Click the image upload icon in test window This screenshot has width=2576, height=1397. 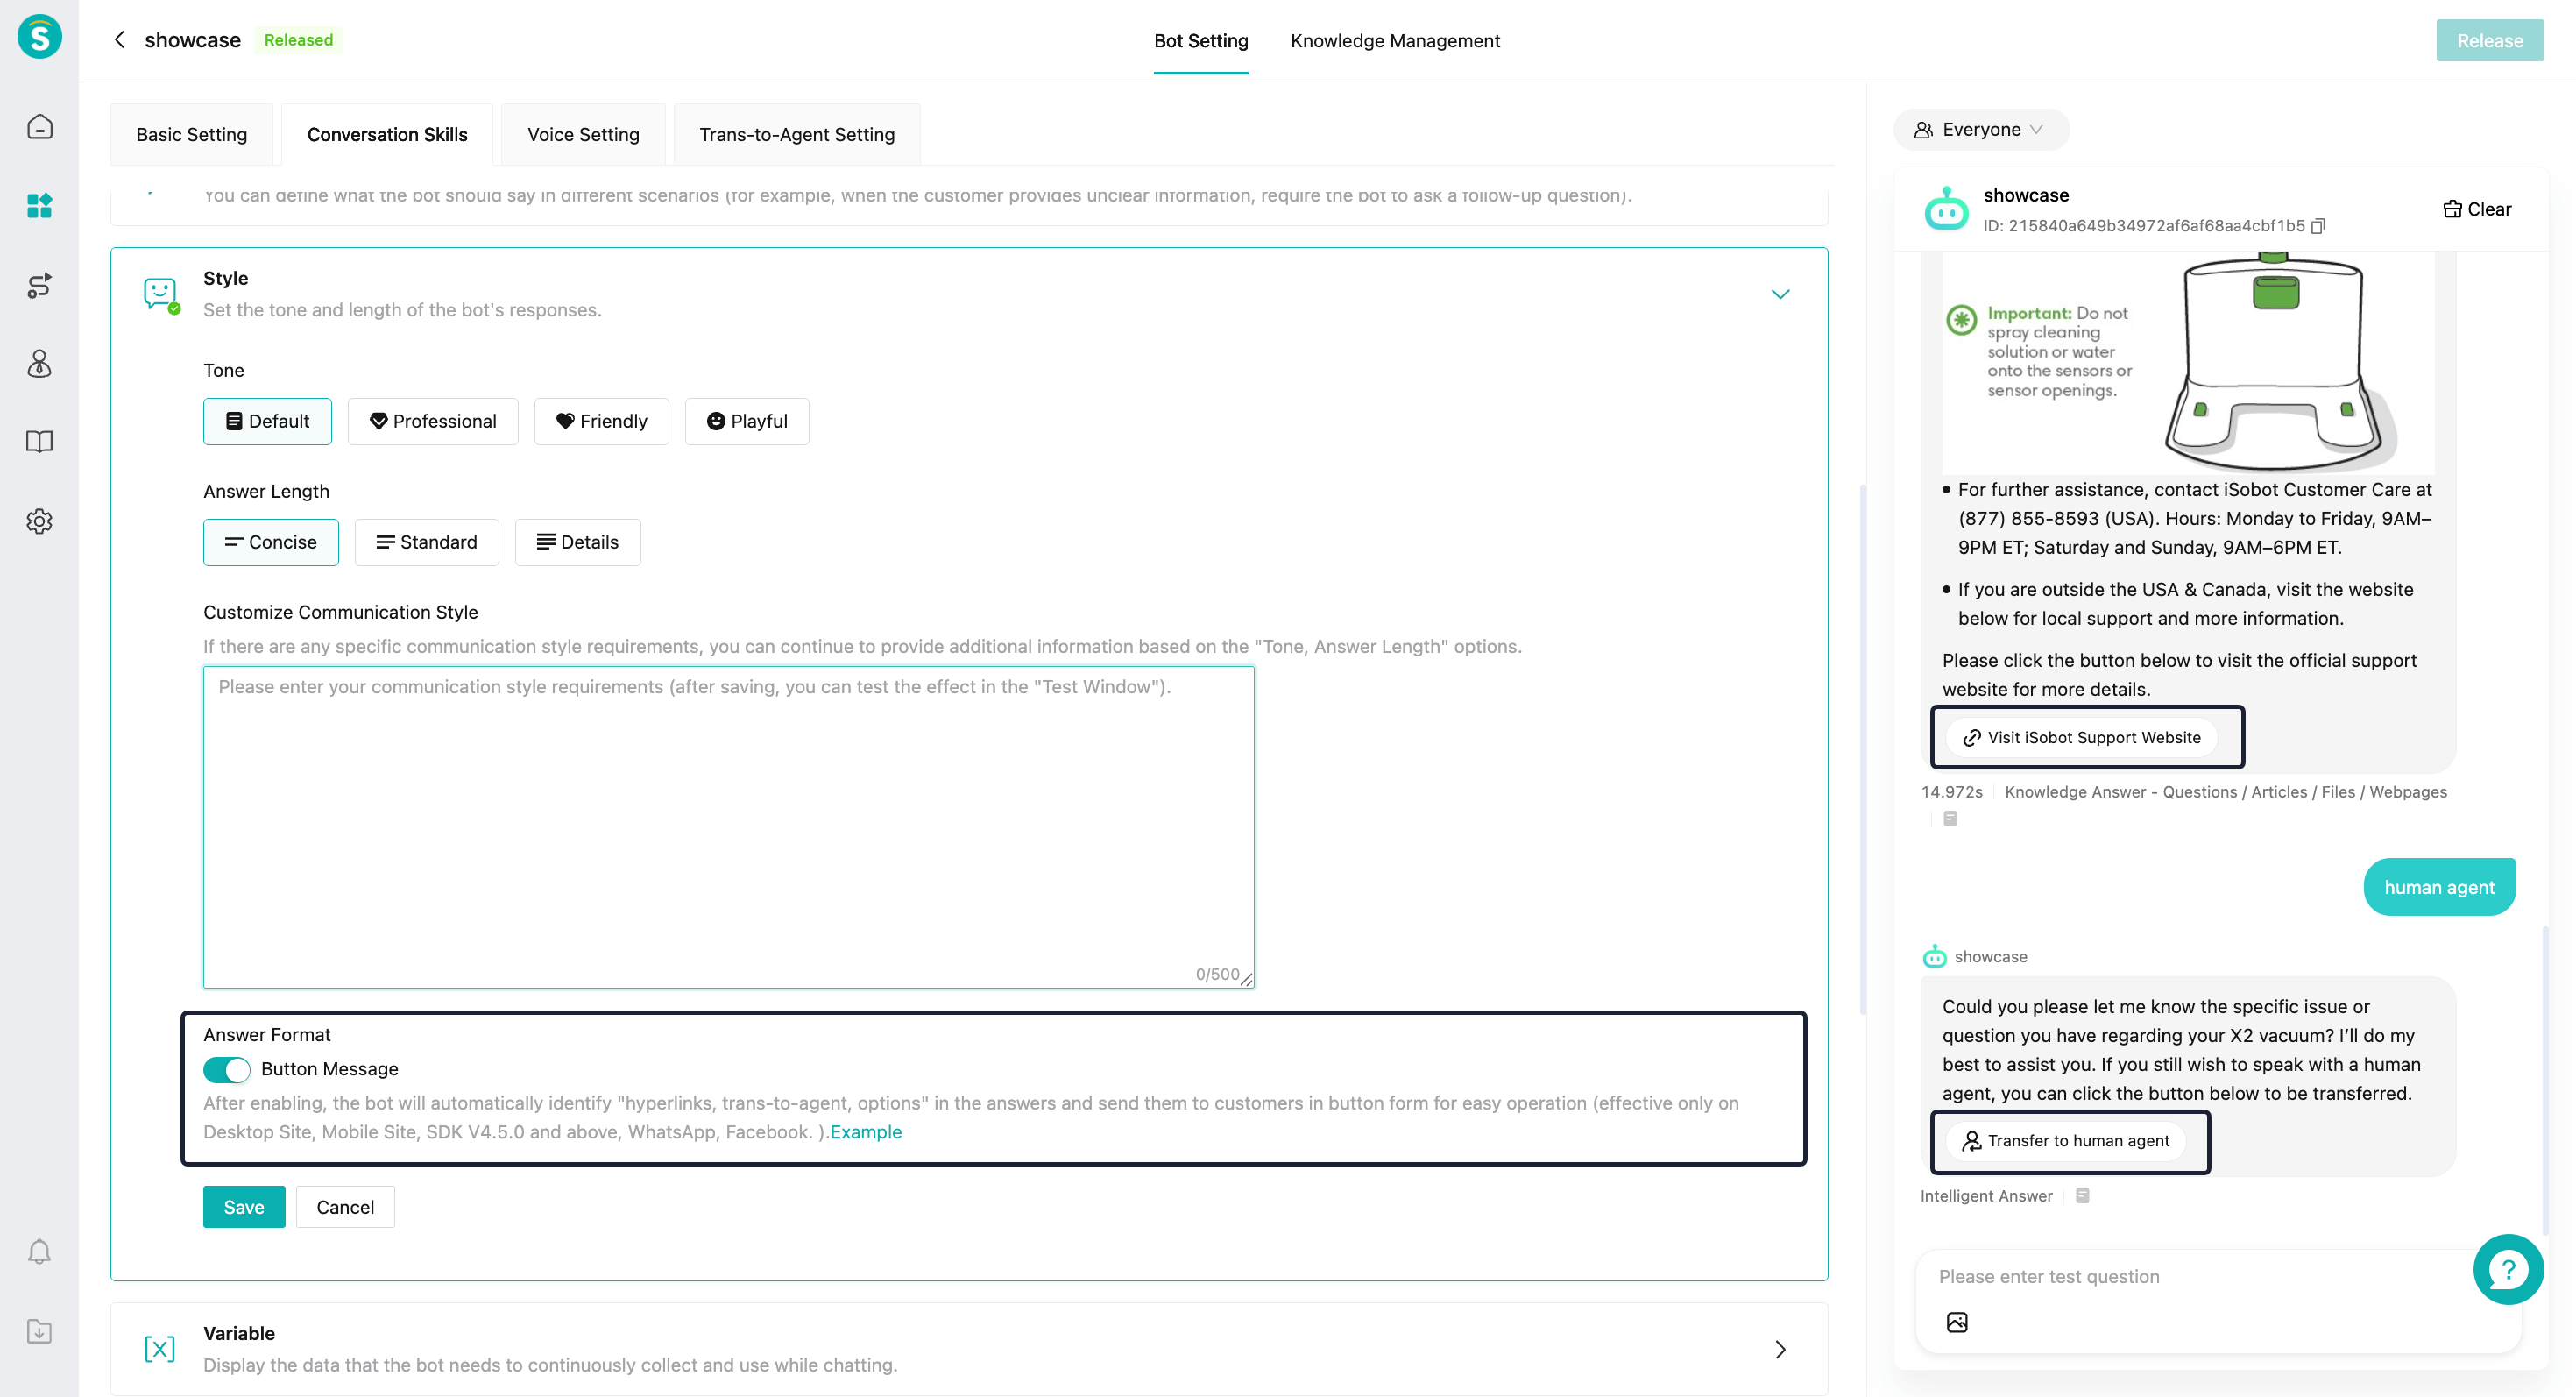pyautogui.click(x=1957, y=1322)
